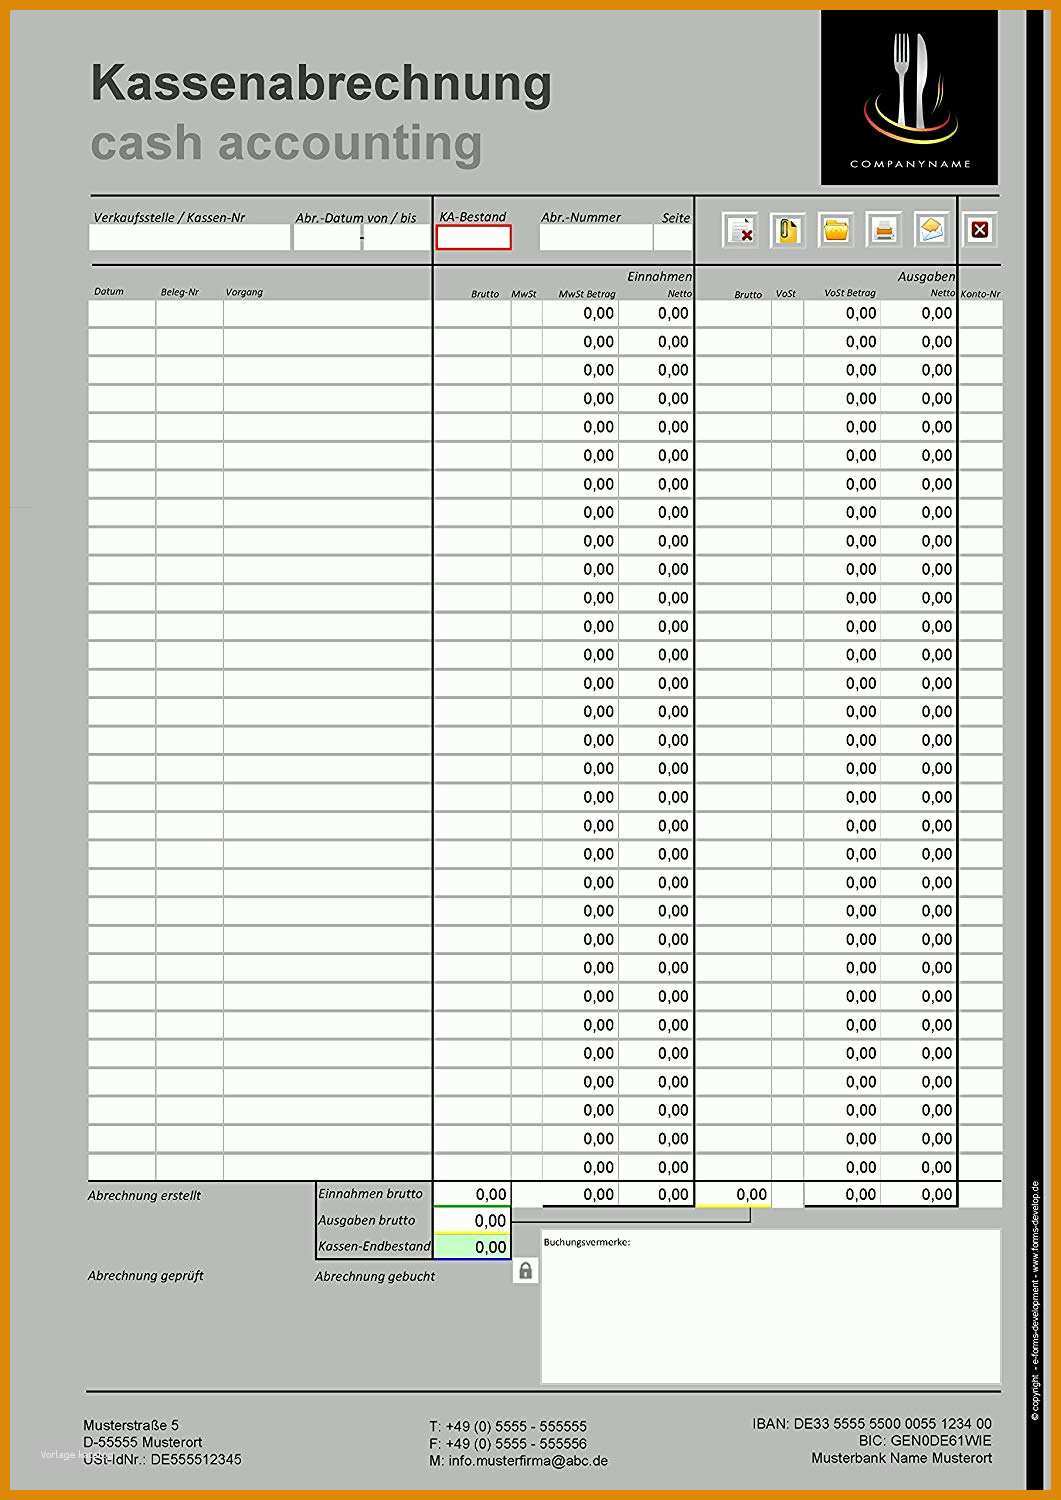Click the Beleg-Nr column header
Viewport: 1061px width, 1500px height.
pyautogui.click(x=180, y=292)
